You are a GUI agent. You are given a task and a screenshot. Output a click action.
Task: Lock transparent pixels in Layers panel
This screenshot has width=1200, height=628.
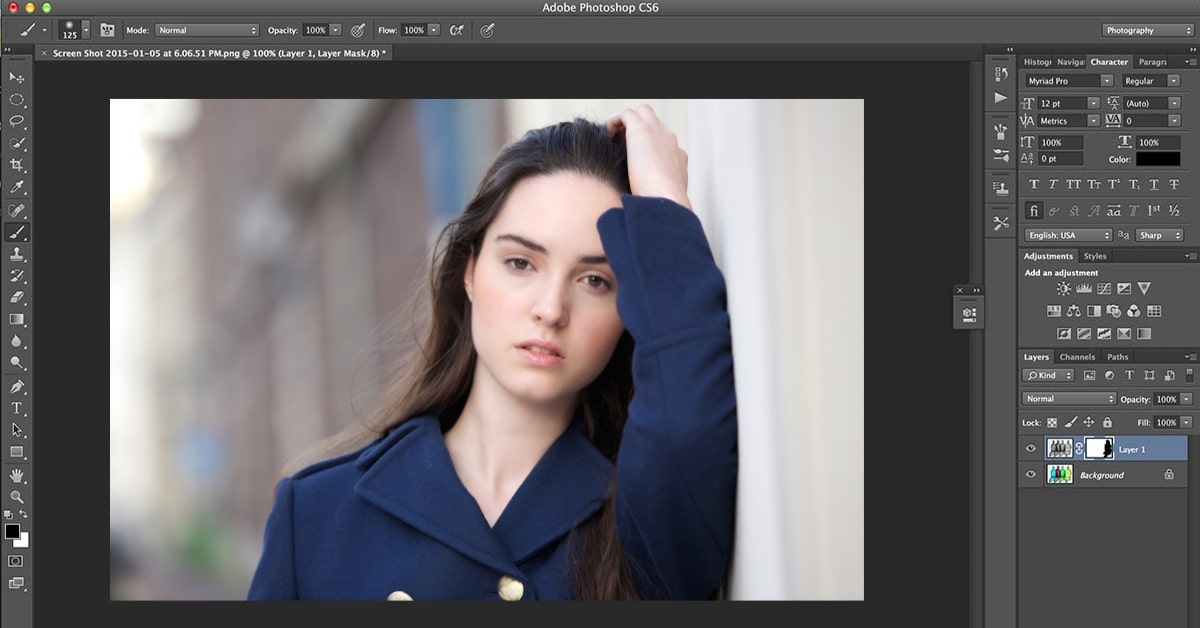click(x=1052, y=423)
